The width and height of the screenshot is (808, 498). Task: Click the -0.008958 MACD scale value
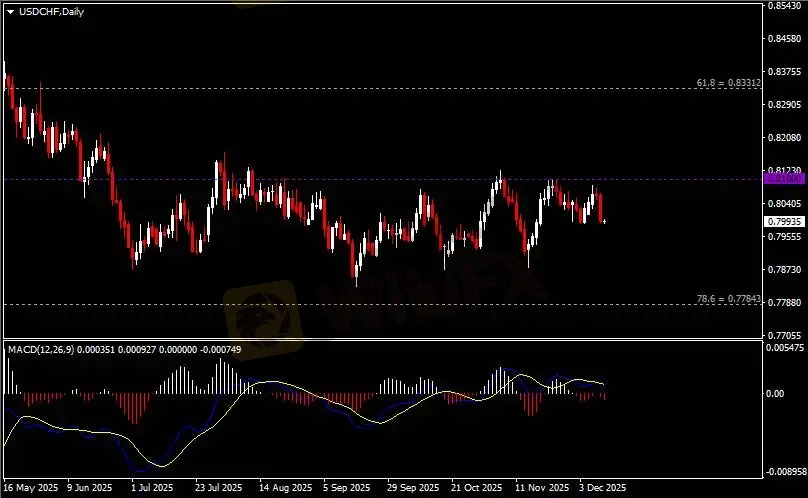(x=783, y=471)
